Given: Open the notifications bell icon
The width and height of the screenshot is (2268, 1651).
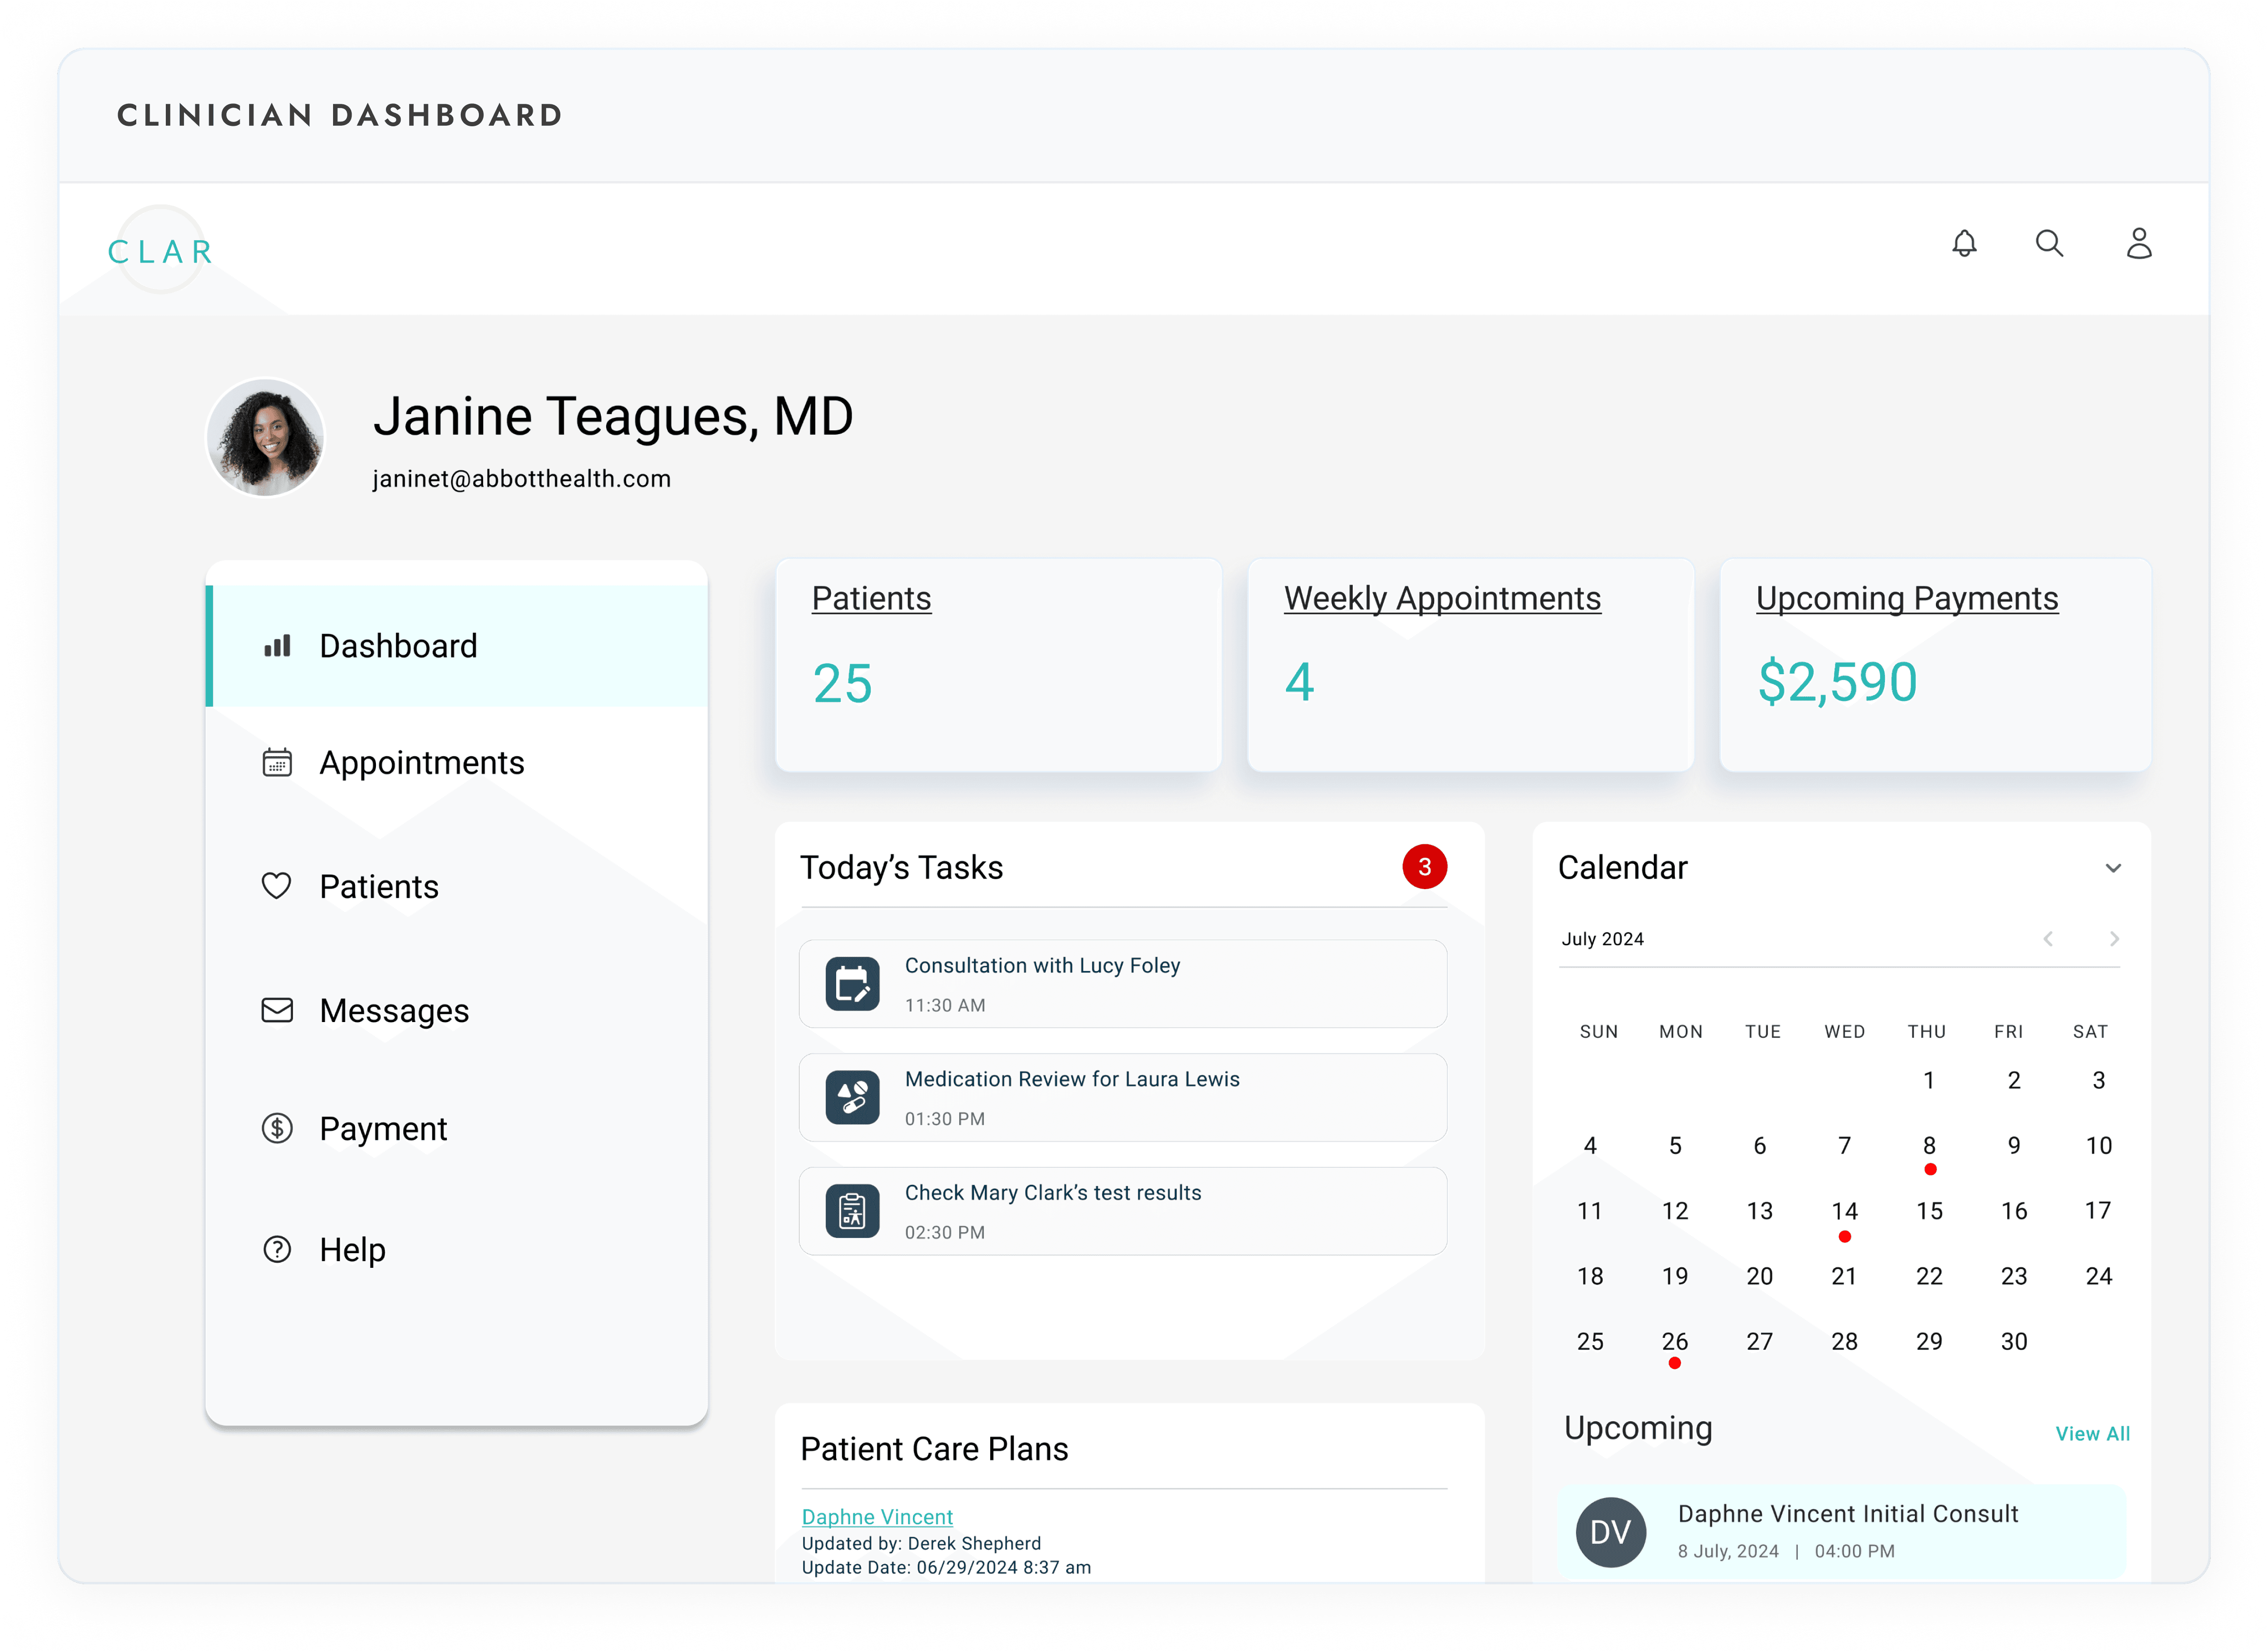Looking at the screenshot, I should [1964, 244].
